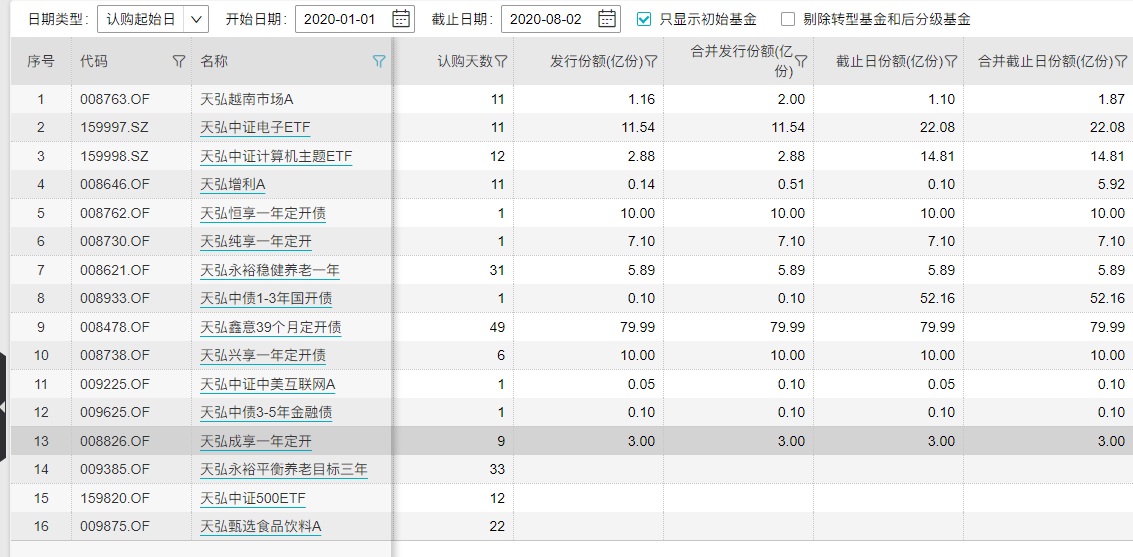Click 截止日份额 value 52.16 in row 8

click(937, 298)
